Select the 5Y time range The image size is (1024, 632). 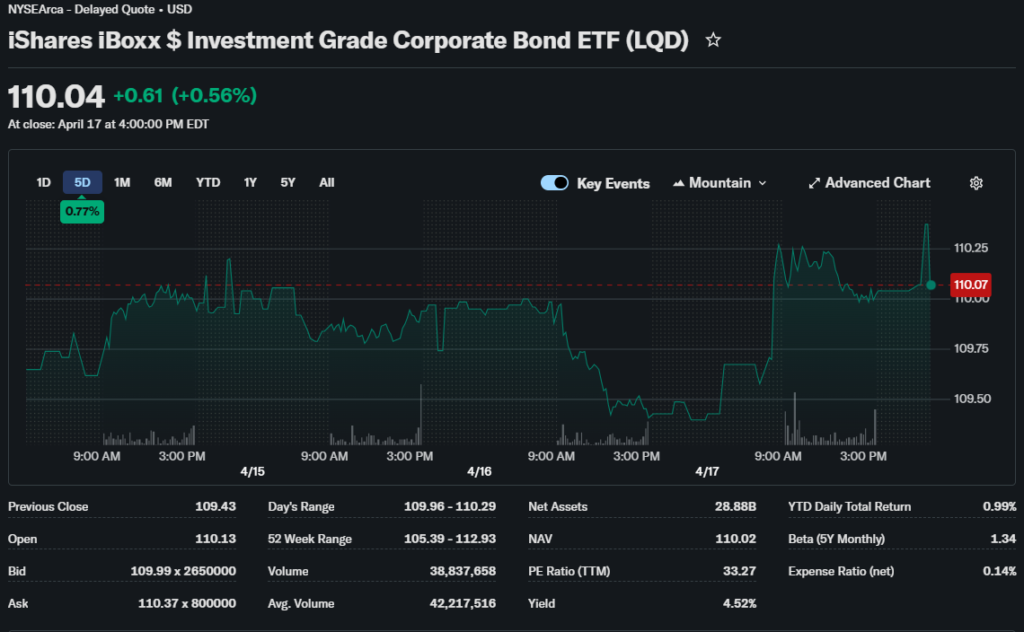coord(288,182)
